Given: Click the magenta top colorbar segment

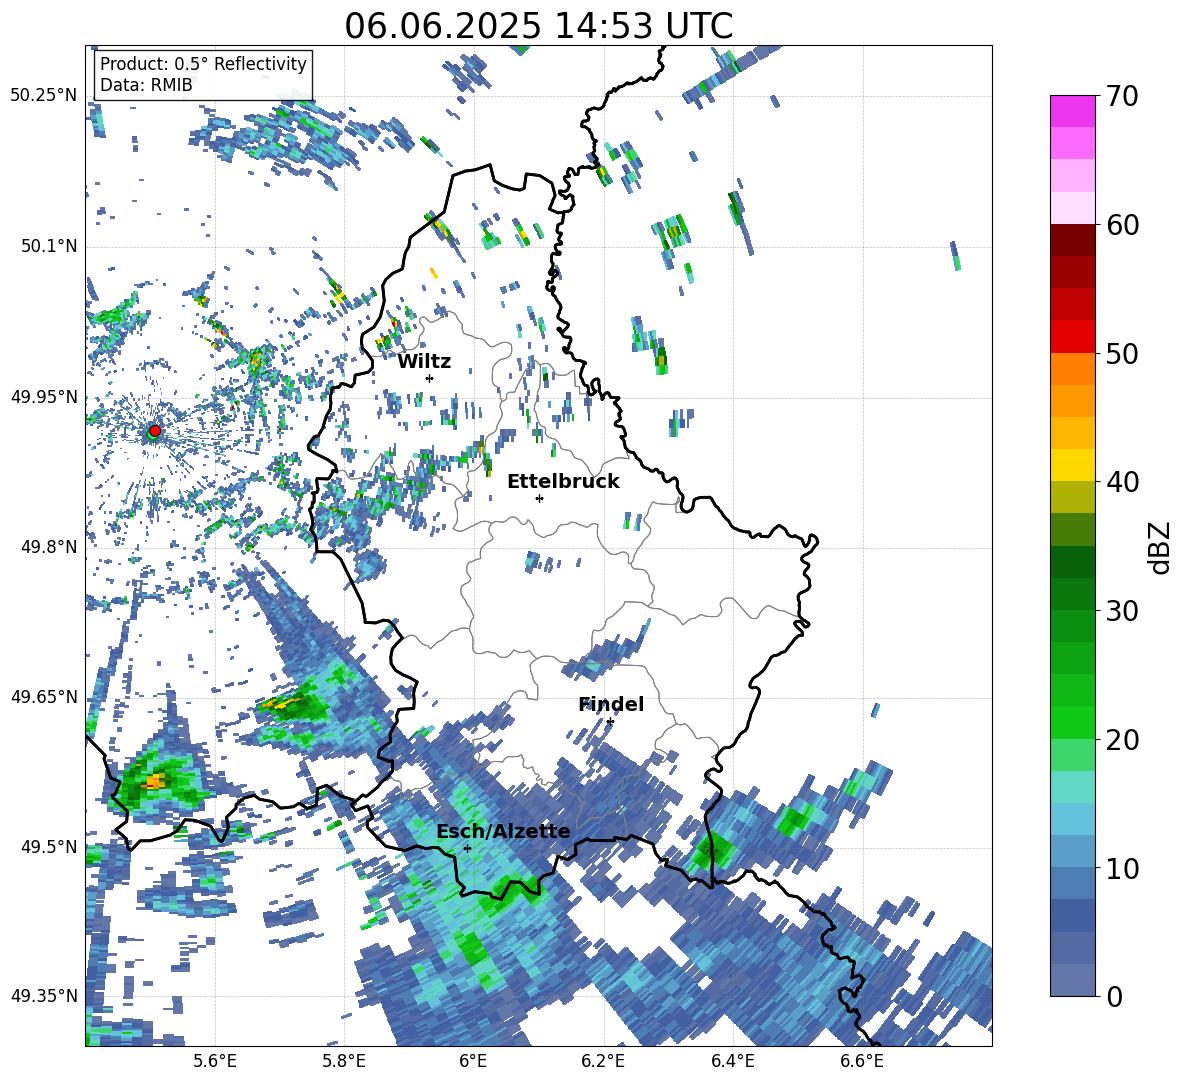Looking at the screenshot, I should (1072, 112).
